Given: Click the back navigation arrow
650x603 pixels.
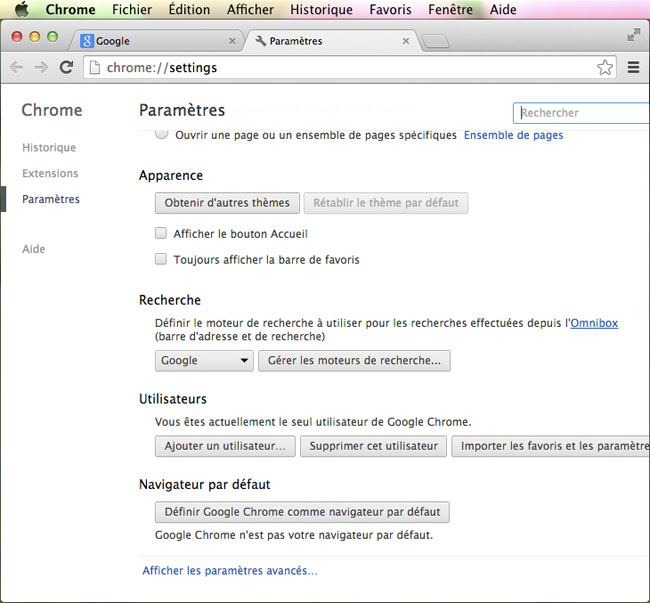Looking at the screenshot, I should click(16, 67).
